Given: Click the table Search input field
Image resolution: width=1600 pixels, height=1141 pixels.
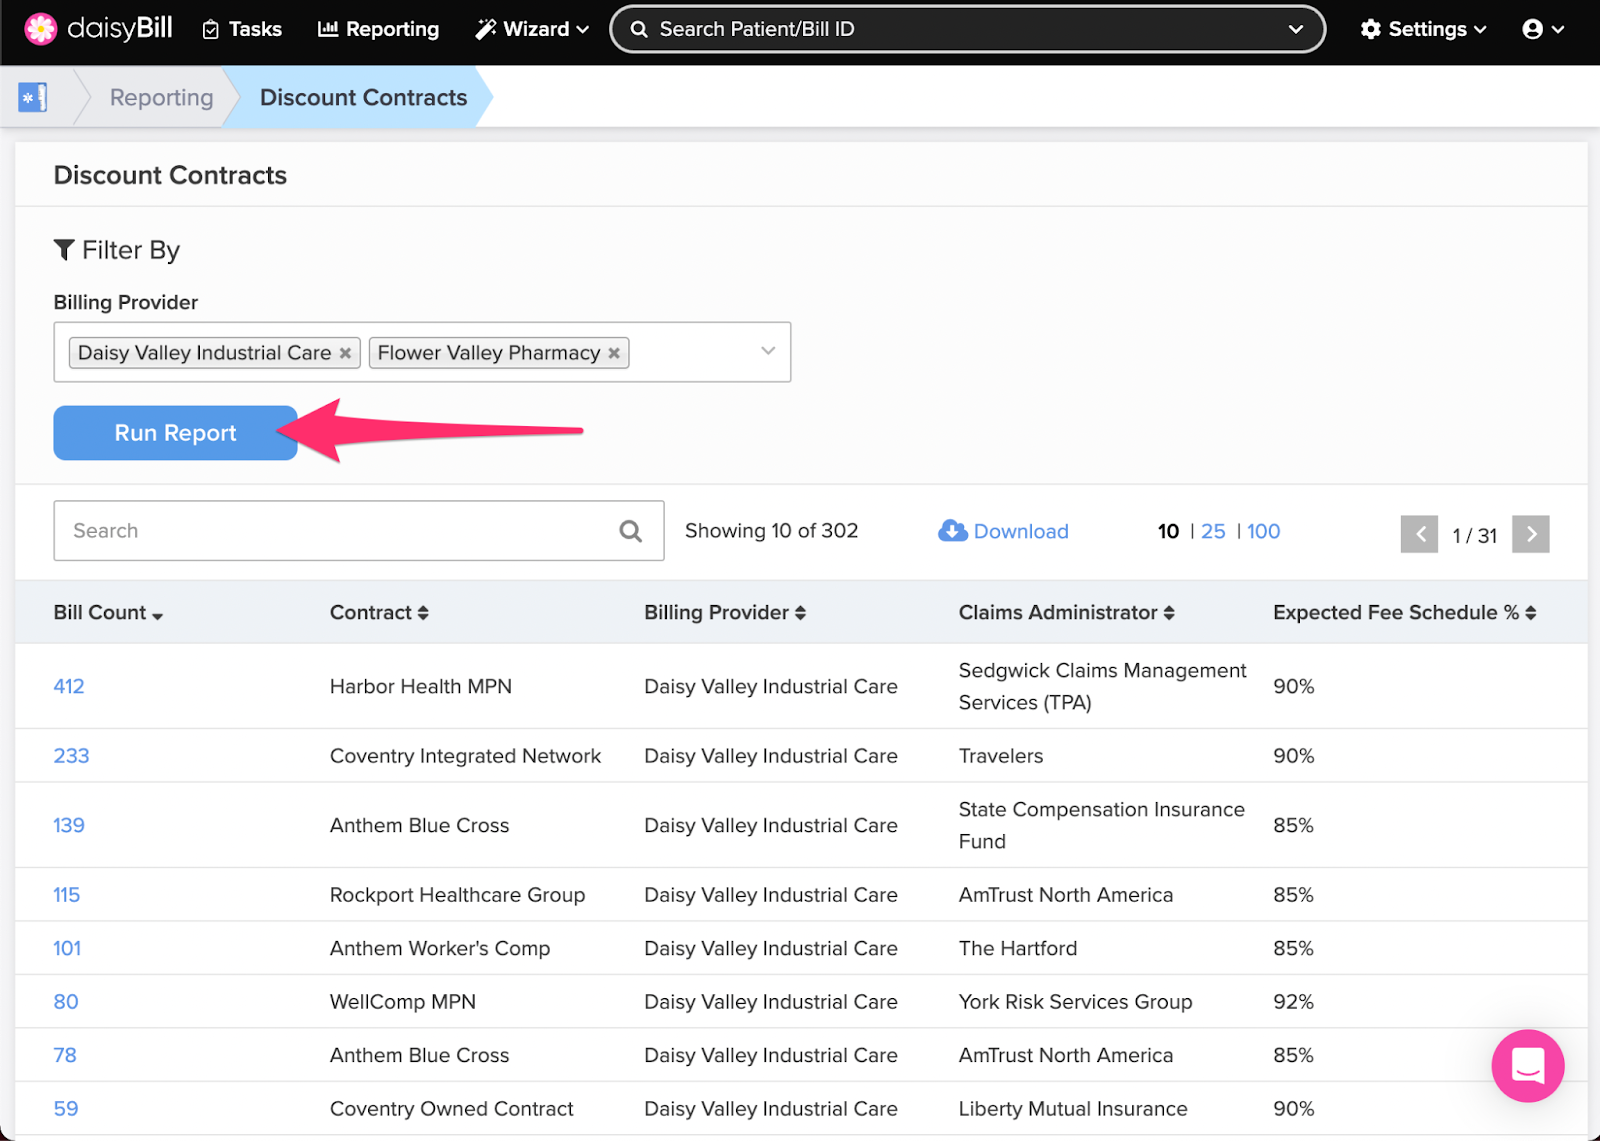Looking at the screenshot, I should [x=358, y=531].
